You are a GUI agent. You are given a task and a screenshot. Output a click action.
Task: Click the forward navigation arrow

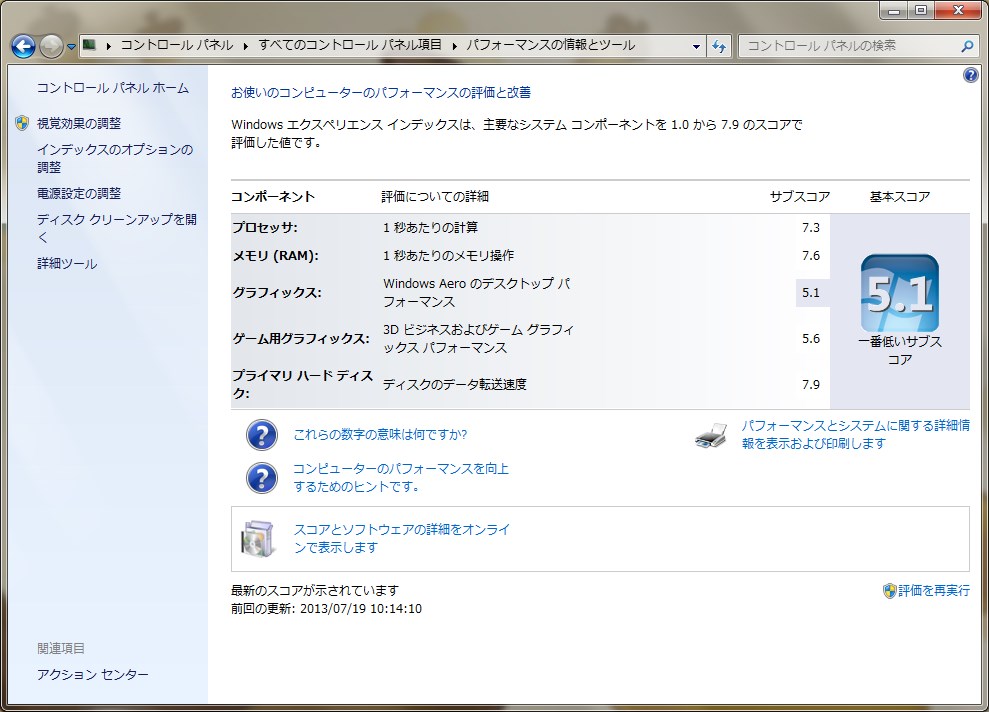(50, 46)
